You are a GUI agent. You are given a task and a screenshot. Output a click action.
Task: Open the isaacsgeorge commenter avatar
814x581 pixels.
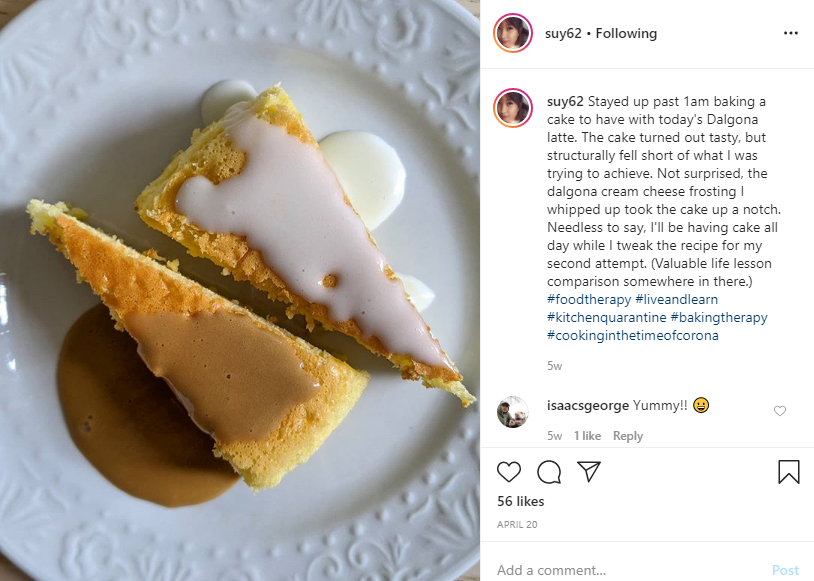513,412
